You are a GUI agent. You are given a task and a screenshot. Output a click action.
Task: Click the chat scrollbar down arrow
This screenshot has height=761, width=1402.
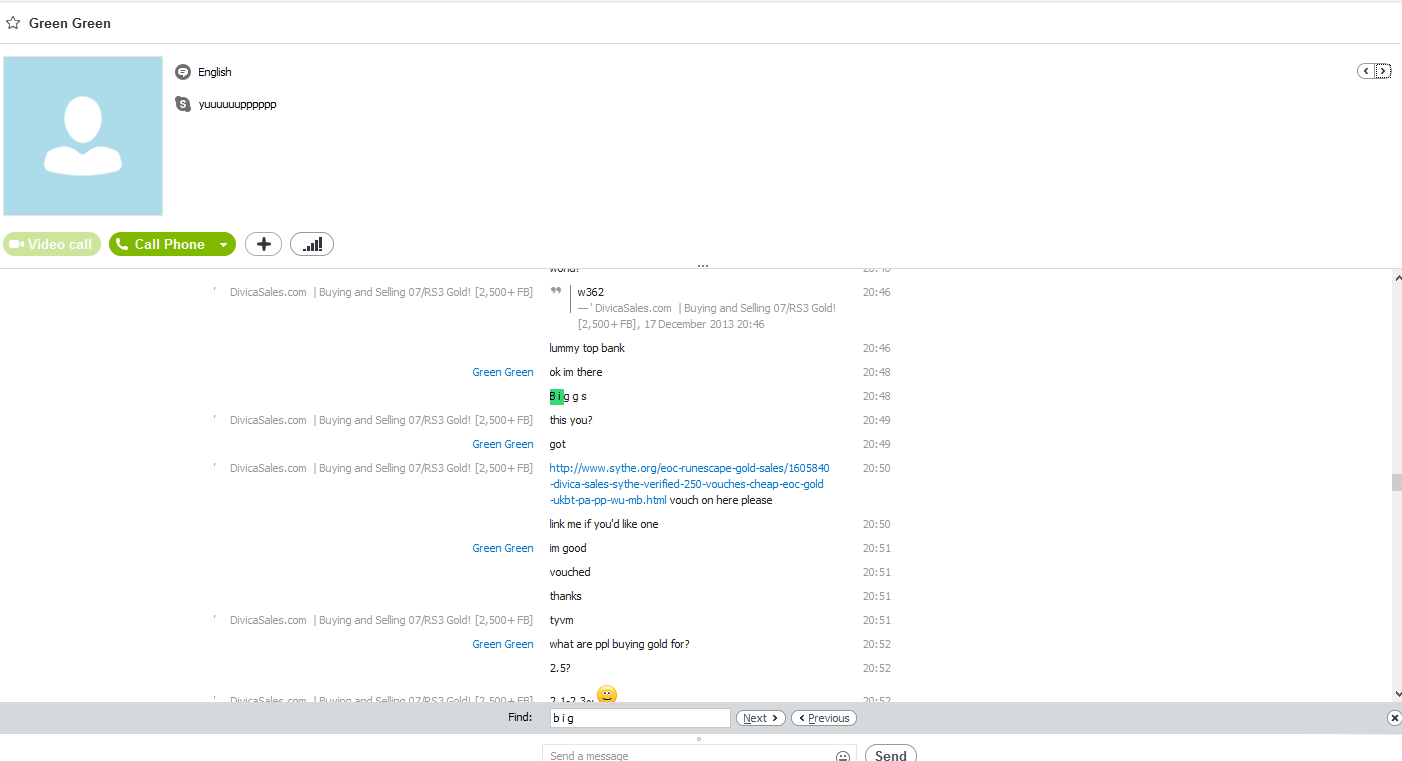(1396, 693)
